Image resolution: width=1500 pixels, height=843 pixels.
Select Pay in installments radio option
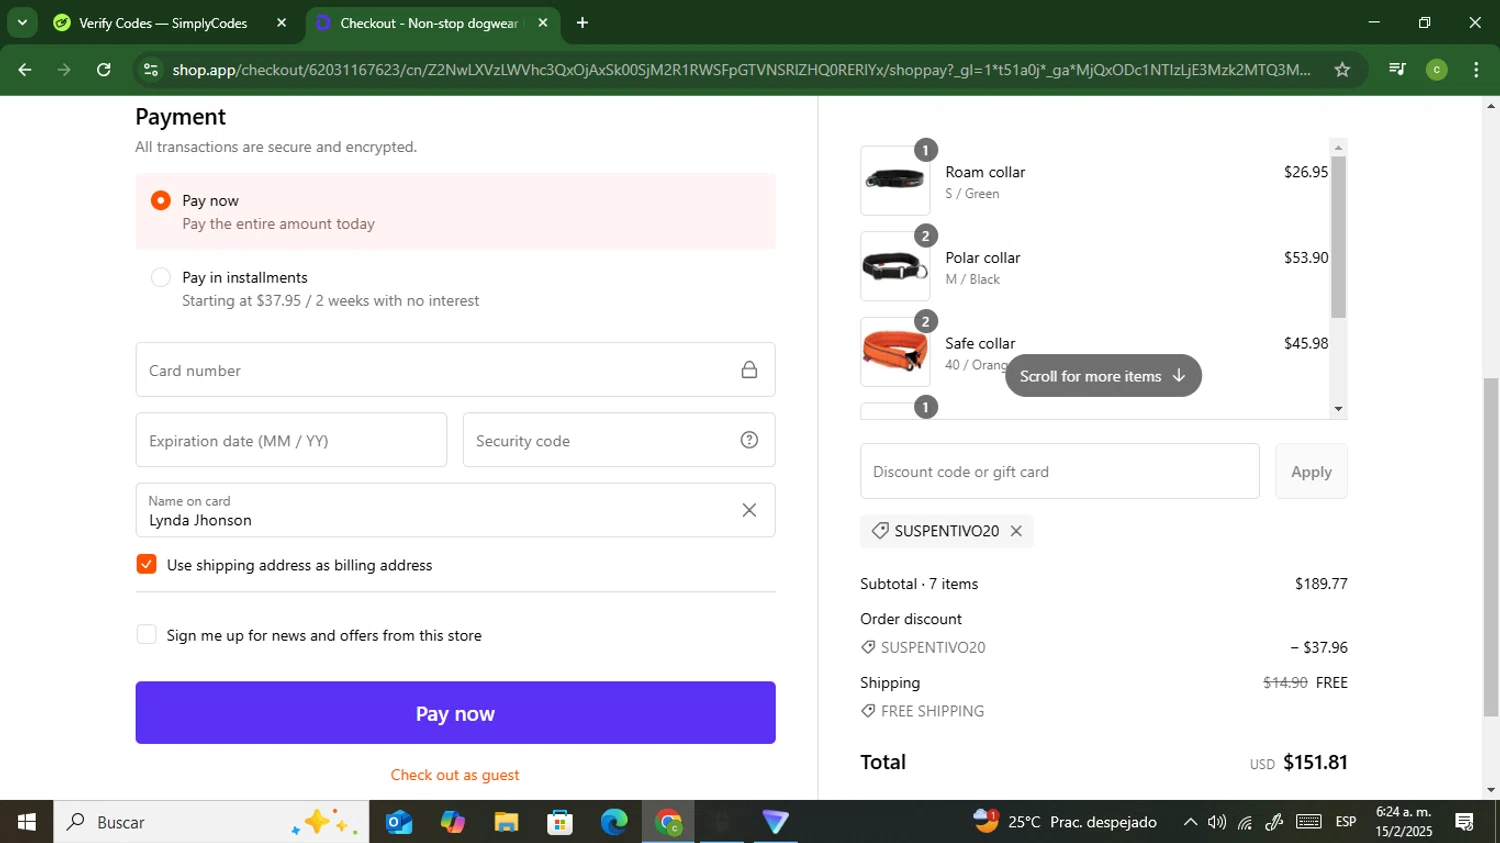tap(160, 277)
